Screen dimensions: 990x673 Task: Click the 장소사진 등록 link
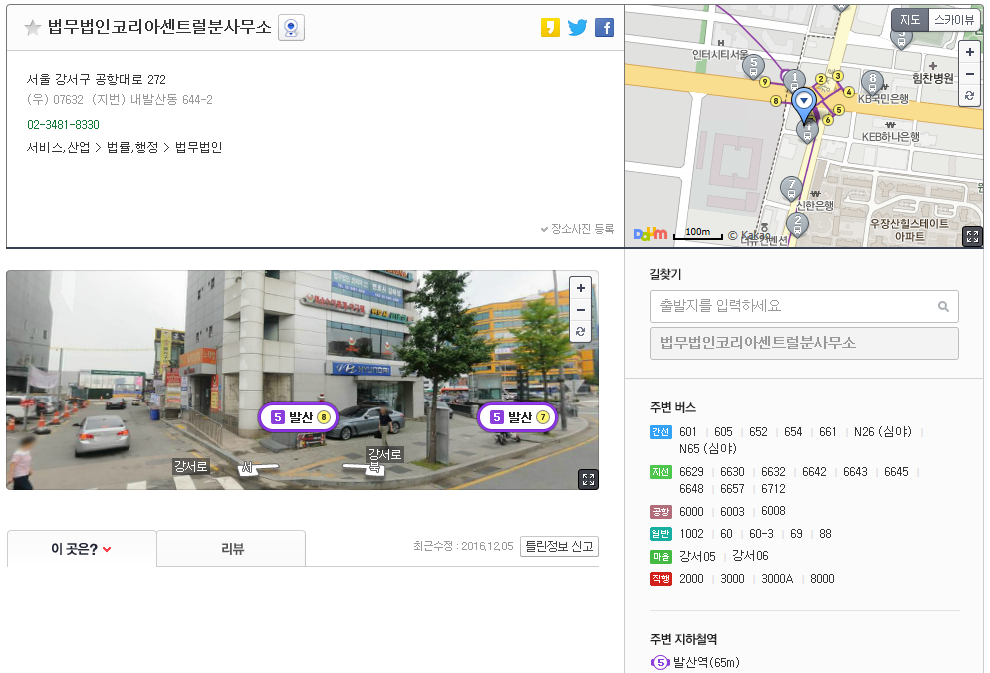(x=577, y=229)
